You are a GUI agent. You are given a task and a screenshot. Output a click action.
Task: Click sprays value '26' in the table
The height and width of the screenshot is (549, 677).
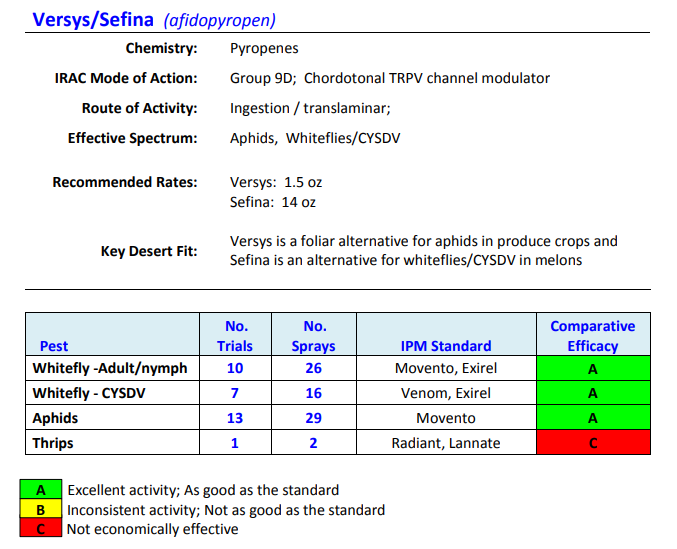click(x=313, y=368)
